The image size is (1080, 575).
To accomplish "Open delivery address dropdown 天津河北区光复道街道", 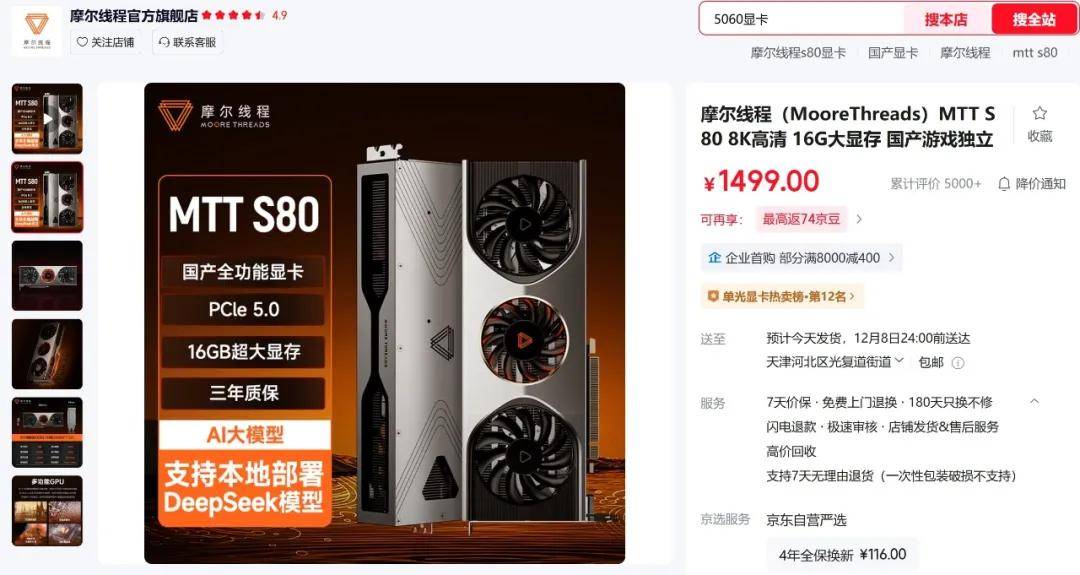I will click(835, 362).
